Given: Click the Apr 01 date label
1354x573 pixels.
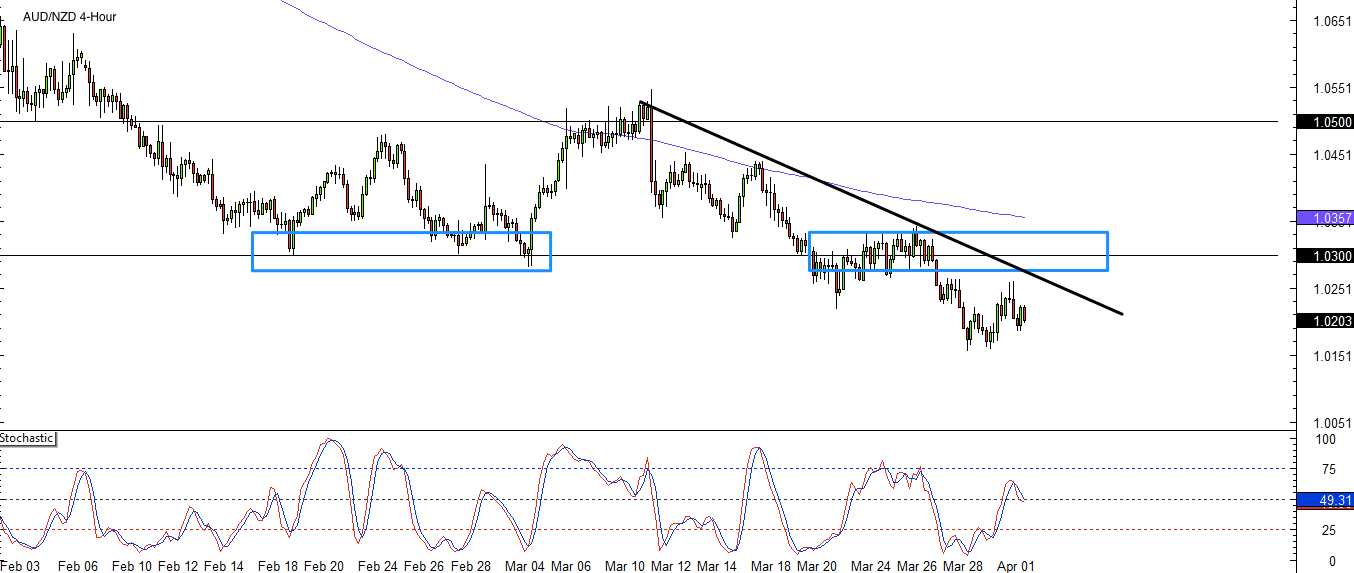Looking at the screenshot, I should (x=1016, y=566).
